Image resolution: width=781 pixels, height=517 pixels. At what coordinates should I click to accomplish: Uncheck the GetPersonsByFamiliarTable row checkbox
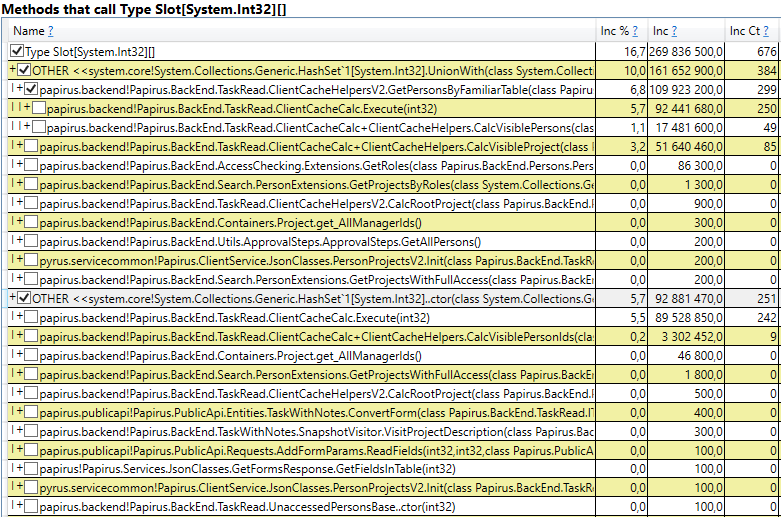pyautogui.click(x=31, y=89)
